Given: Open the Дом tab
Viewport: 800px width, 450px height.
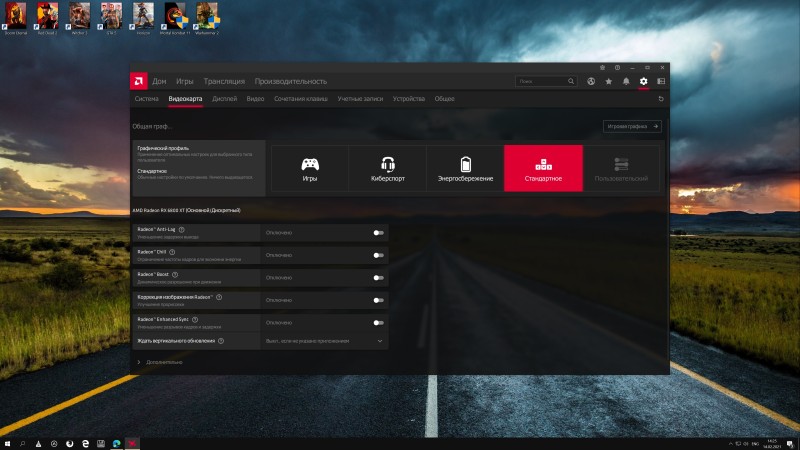Looking at the screenshot, I should pos(159,81).
